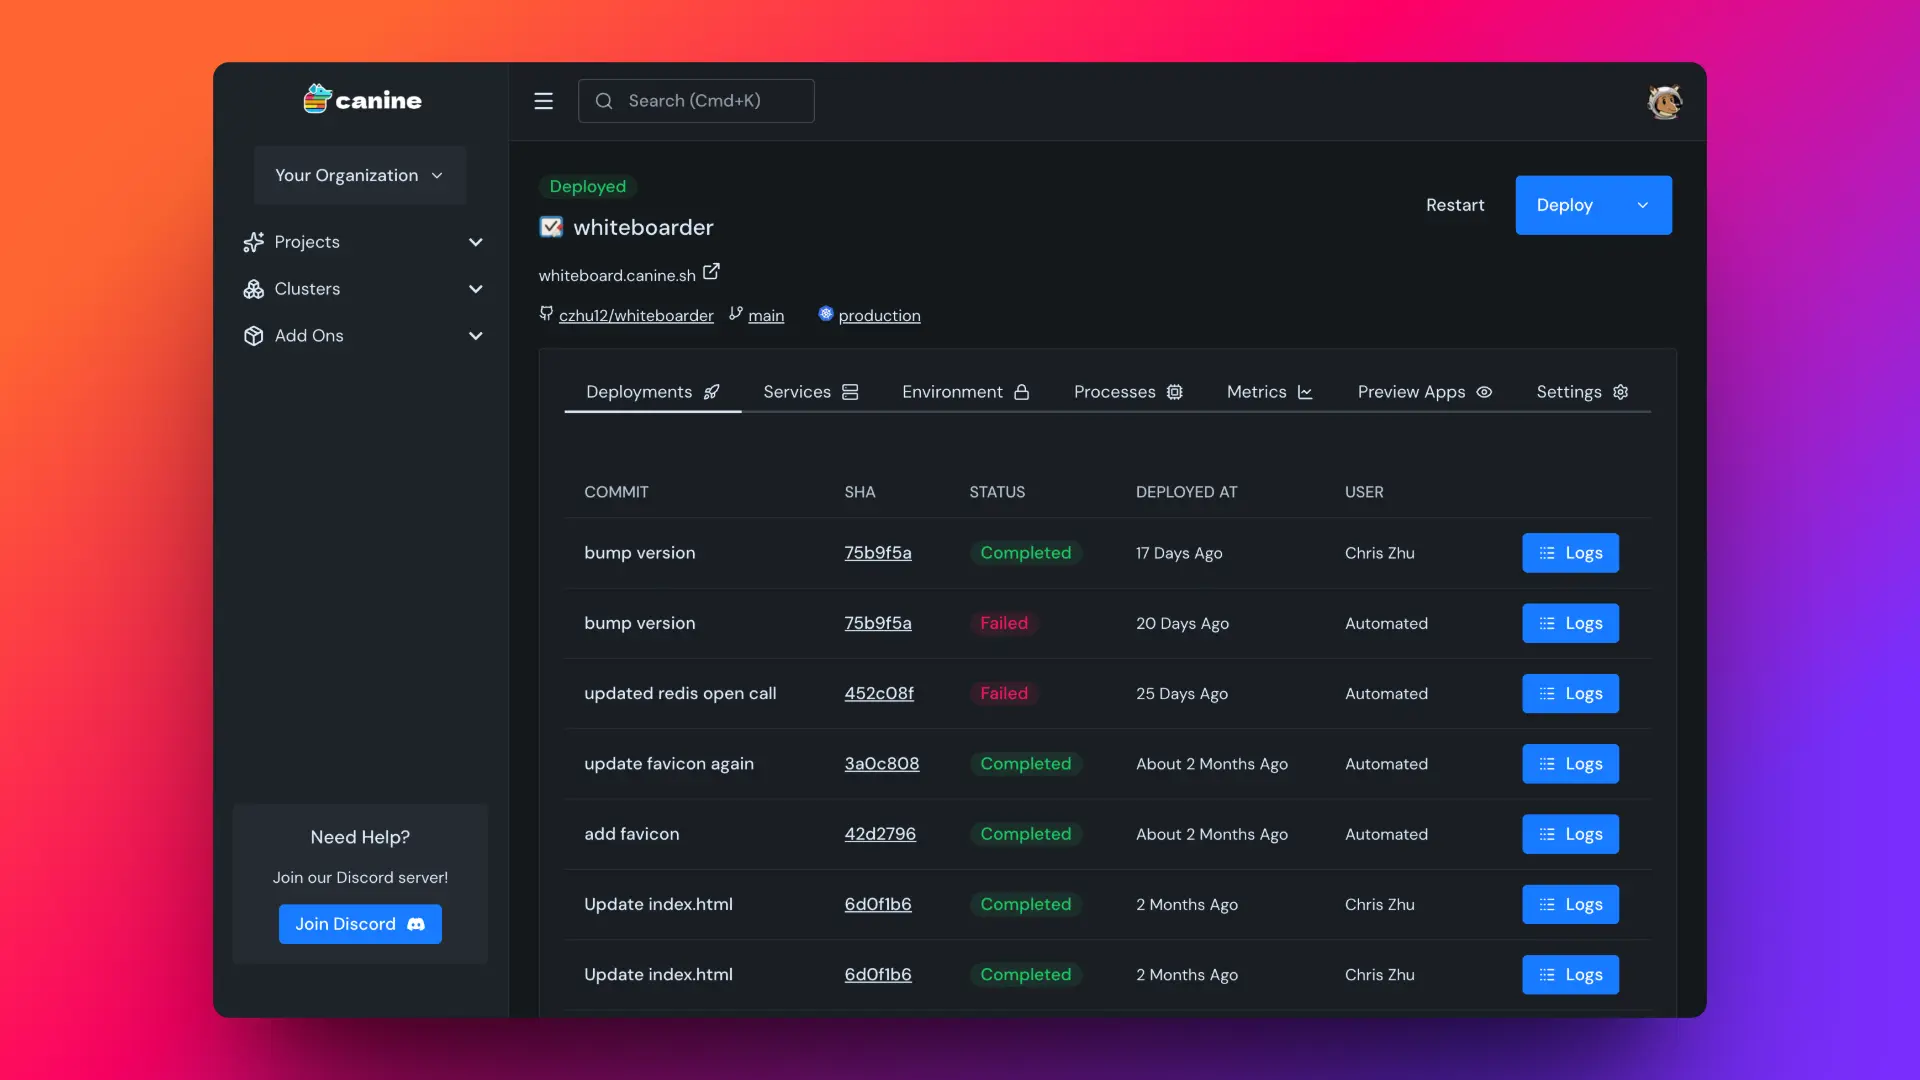1920x1080 pixels.
Task: Click the Projects sidebar icon
Action: click(253, 242)
